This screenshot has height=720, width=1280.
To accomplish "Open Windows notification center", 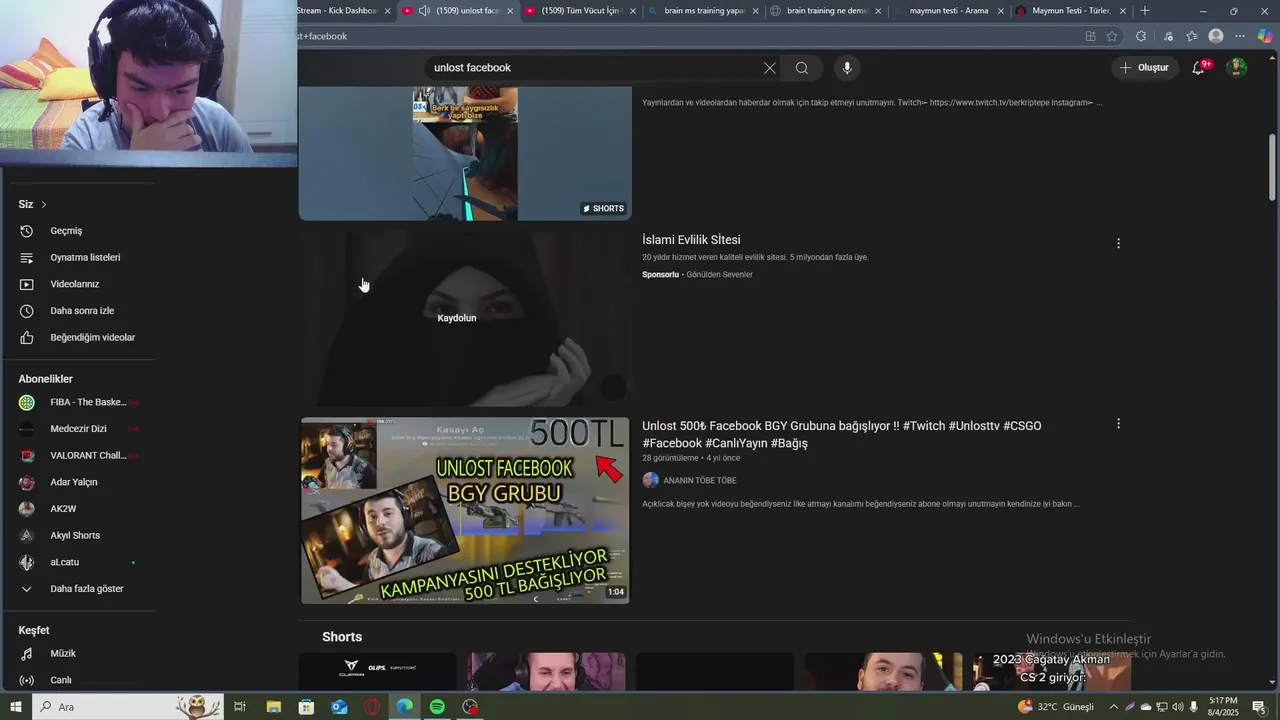I will coord(1258,707).
